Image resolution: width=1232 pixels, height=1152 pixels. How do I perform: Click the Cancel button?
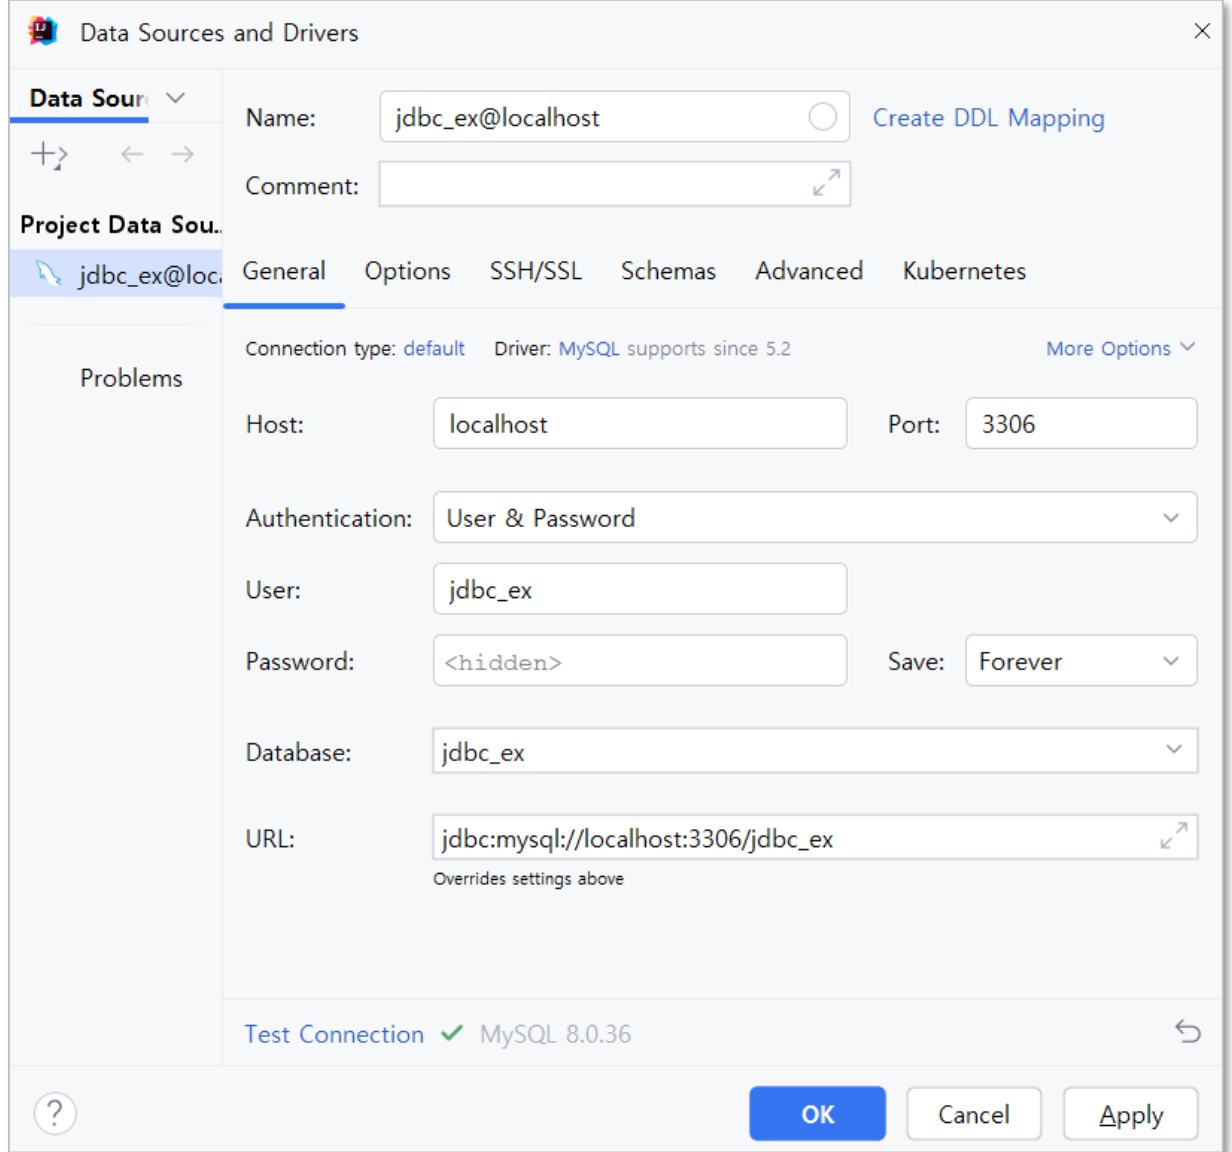(973, 1114)
